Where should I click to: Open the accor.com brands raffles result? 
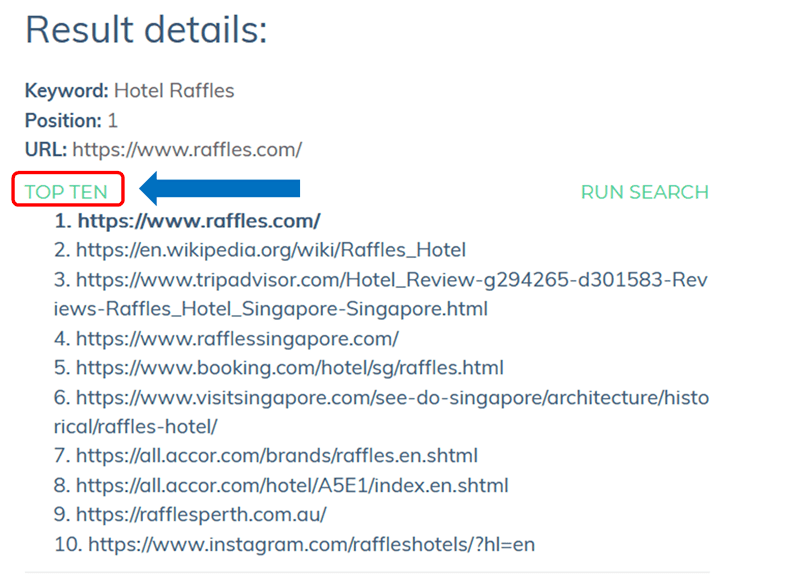click(277, 456)
